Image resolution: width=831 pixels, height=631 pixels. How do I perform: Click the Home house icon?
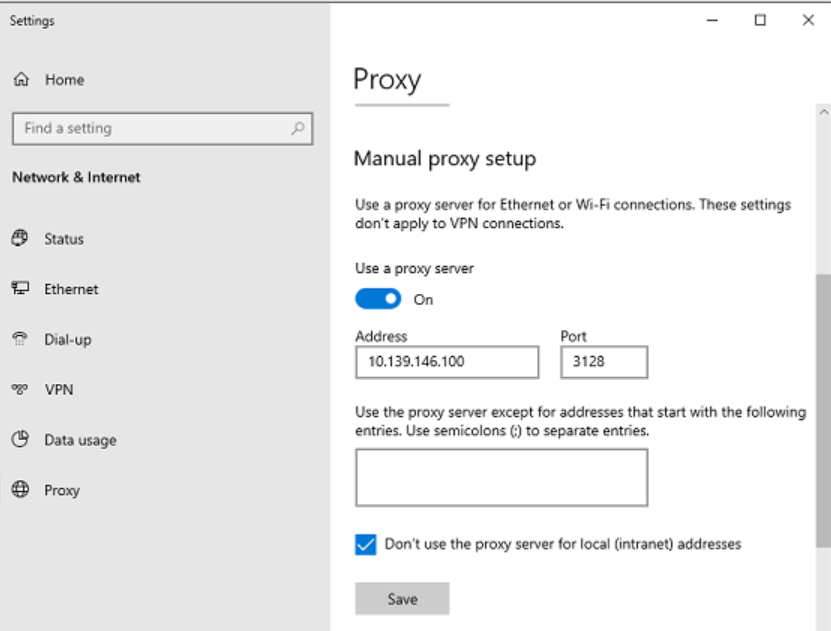point(21,79)
